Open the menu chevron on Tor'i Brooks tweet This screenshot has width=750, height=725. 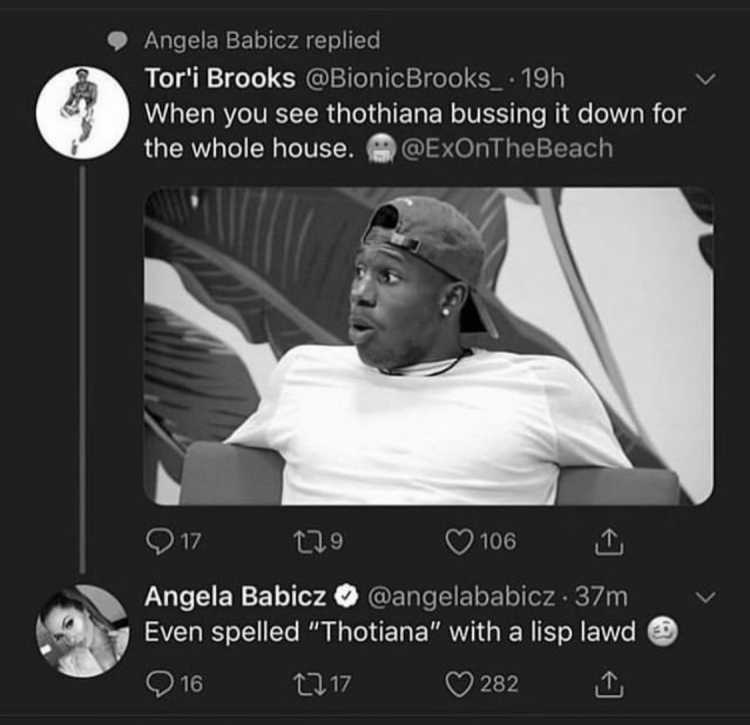706,78
